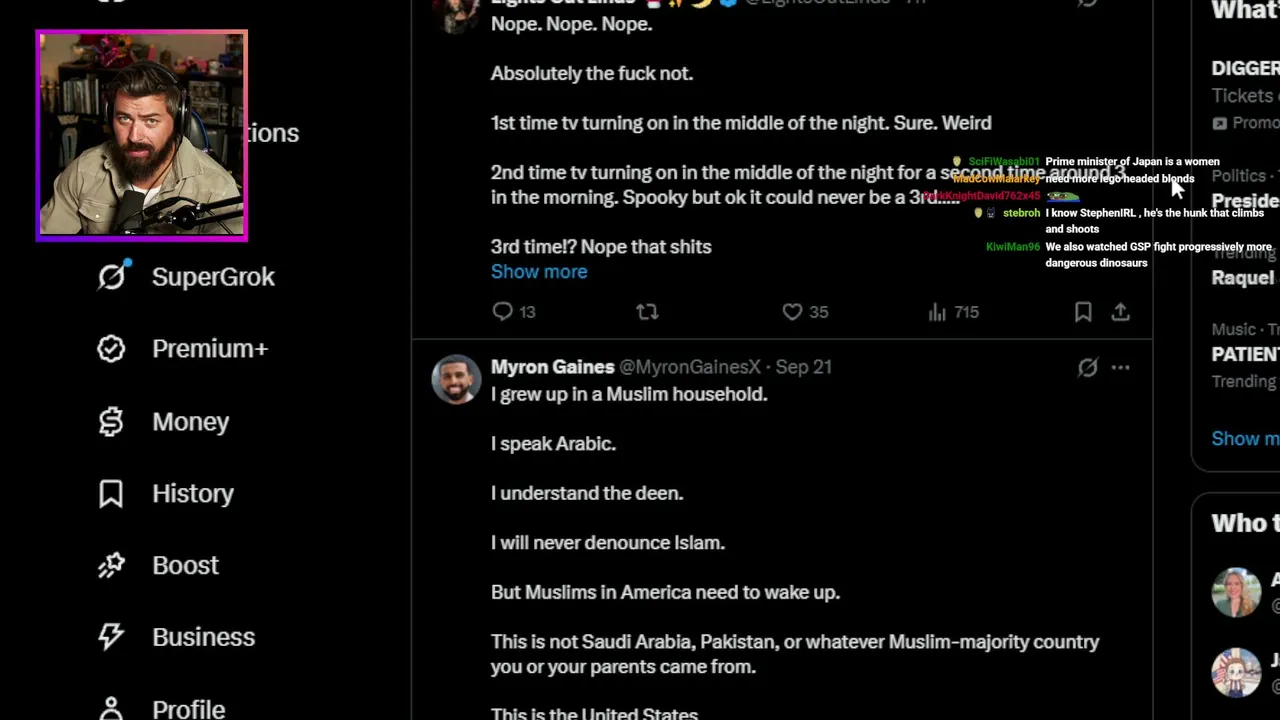Select Boost in sidebar
The image size is (1280, 720).
tap(158, 565)
